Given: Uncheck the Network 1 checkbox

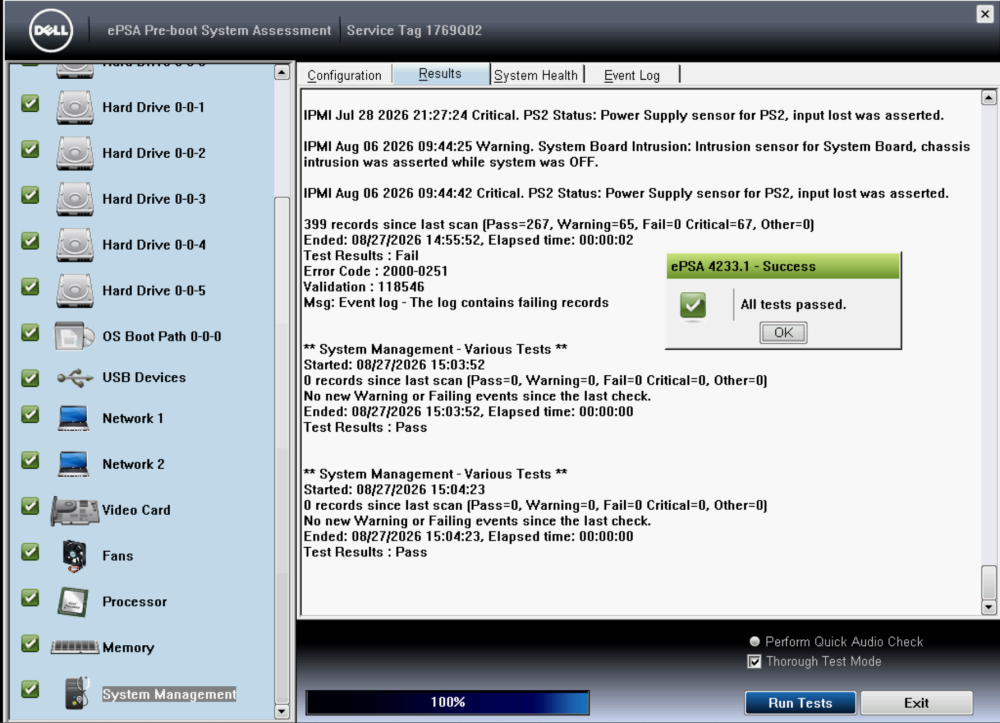Looking at the screenshot, I should tap(30, 414).
